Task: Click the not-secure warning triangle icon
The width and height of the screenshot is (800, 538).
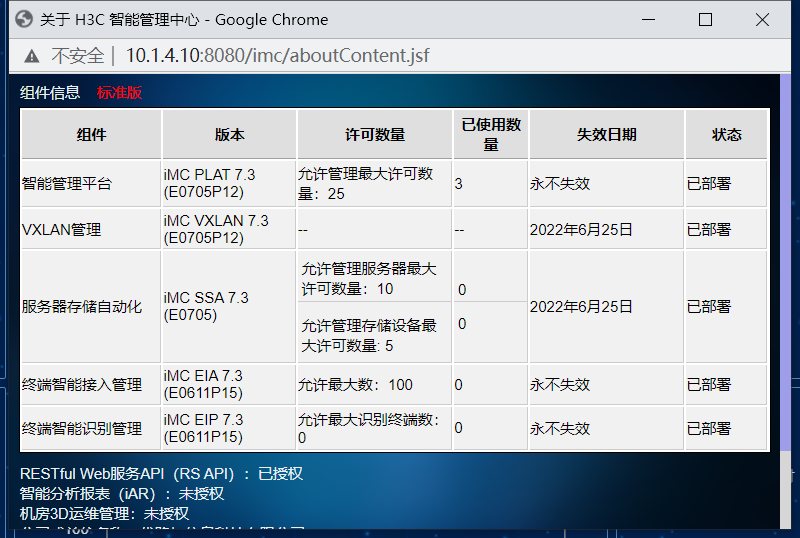Action: tap(32, 56)
